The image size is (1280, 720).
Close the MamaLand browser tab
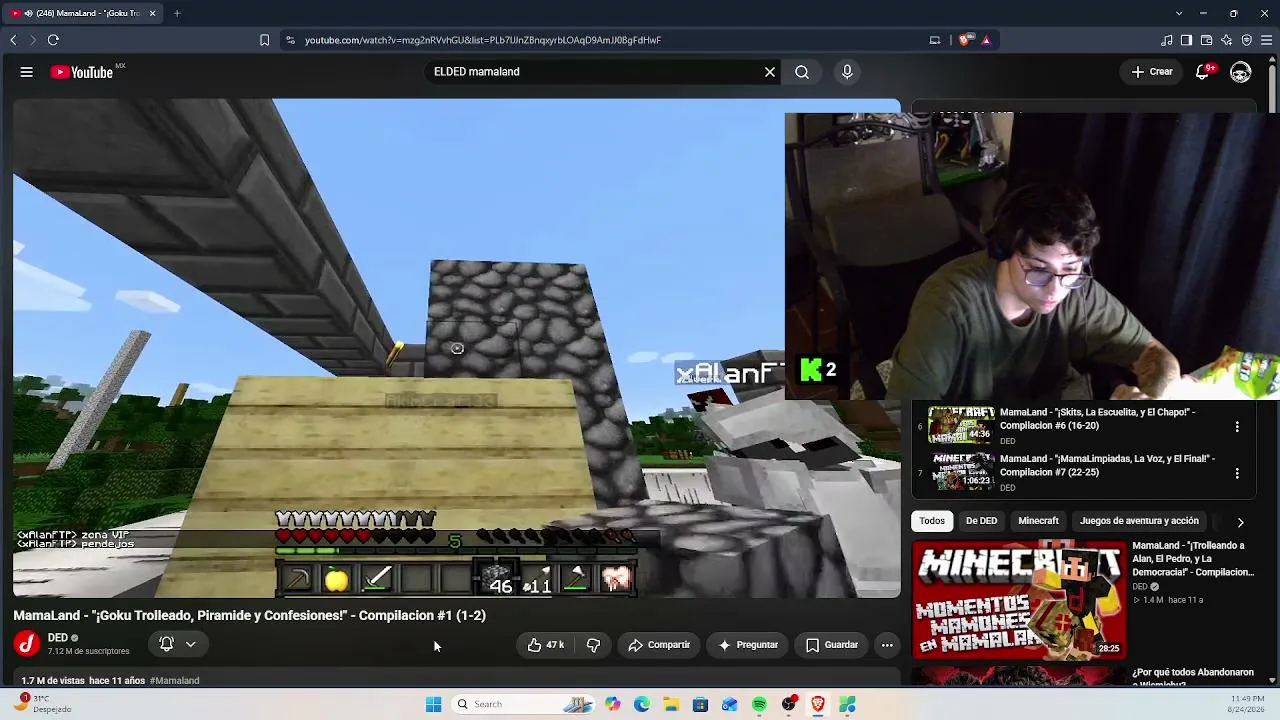[152, 13]
